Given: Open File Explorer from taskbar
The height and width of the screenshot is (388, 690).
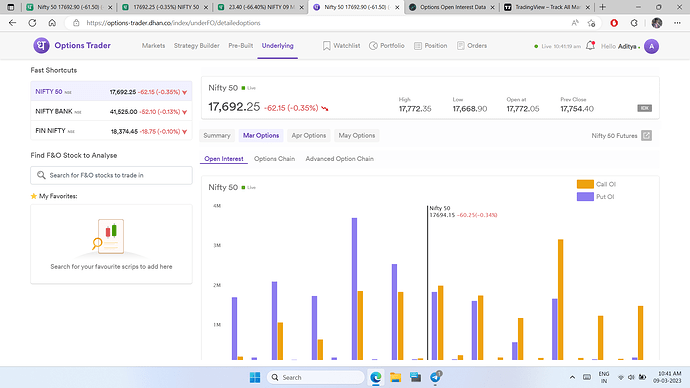Looking at the screenshot, I should [x=395, y=377].
